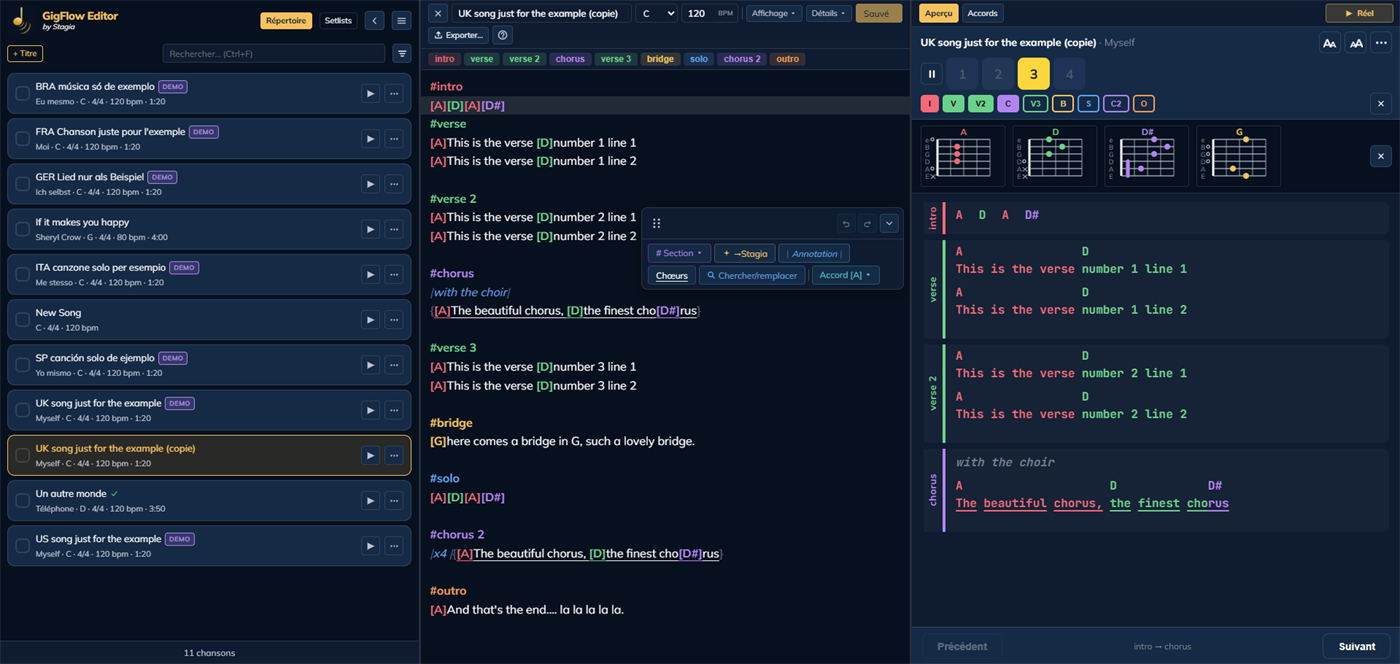Go to preview page 4
Screen dimensions: 1400x664
(1069, 74)
